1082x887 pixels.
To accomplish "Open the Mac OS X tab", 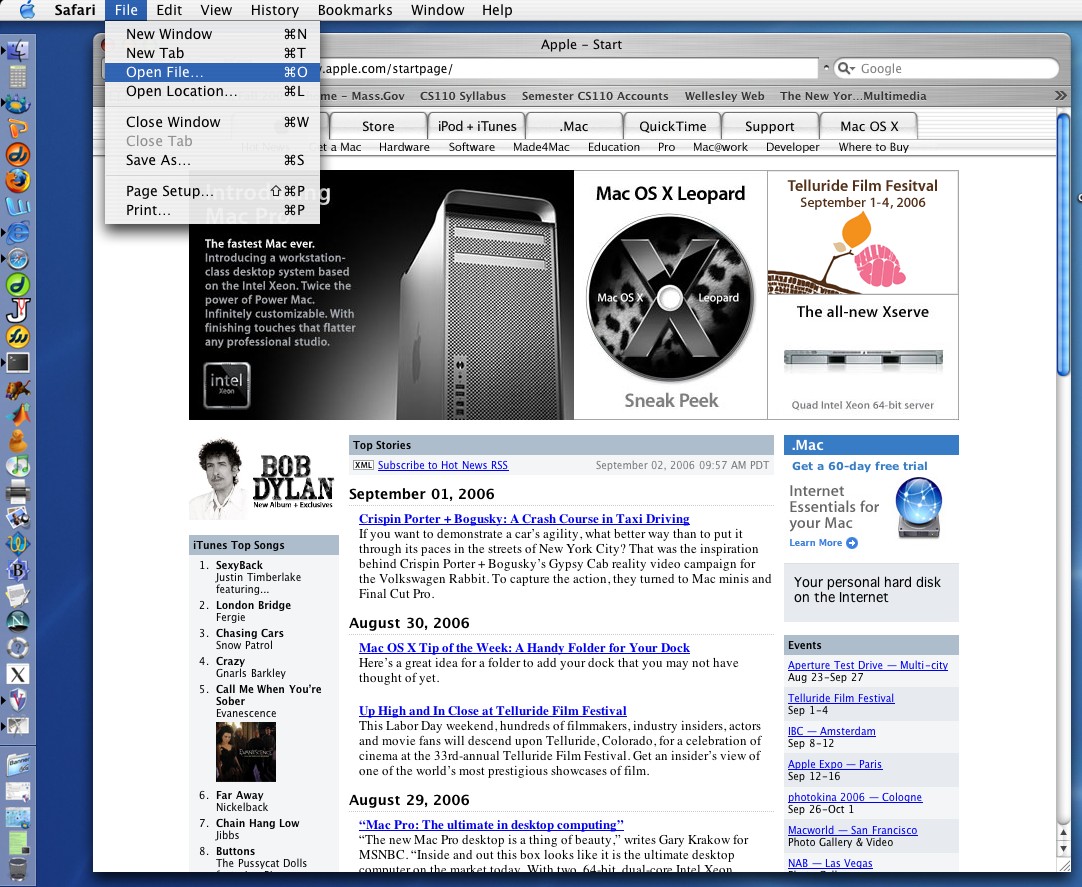I will pos(869,126).
